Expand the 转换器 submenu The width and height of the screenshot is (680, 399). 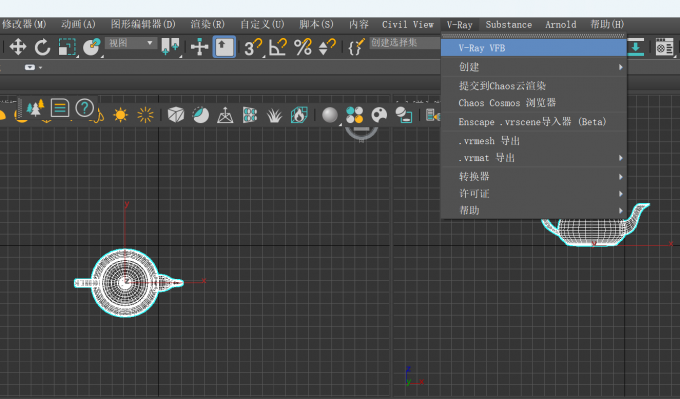tap(534, 177)
